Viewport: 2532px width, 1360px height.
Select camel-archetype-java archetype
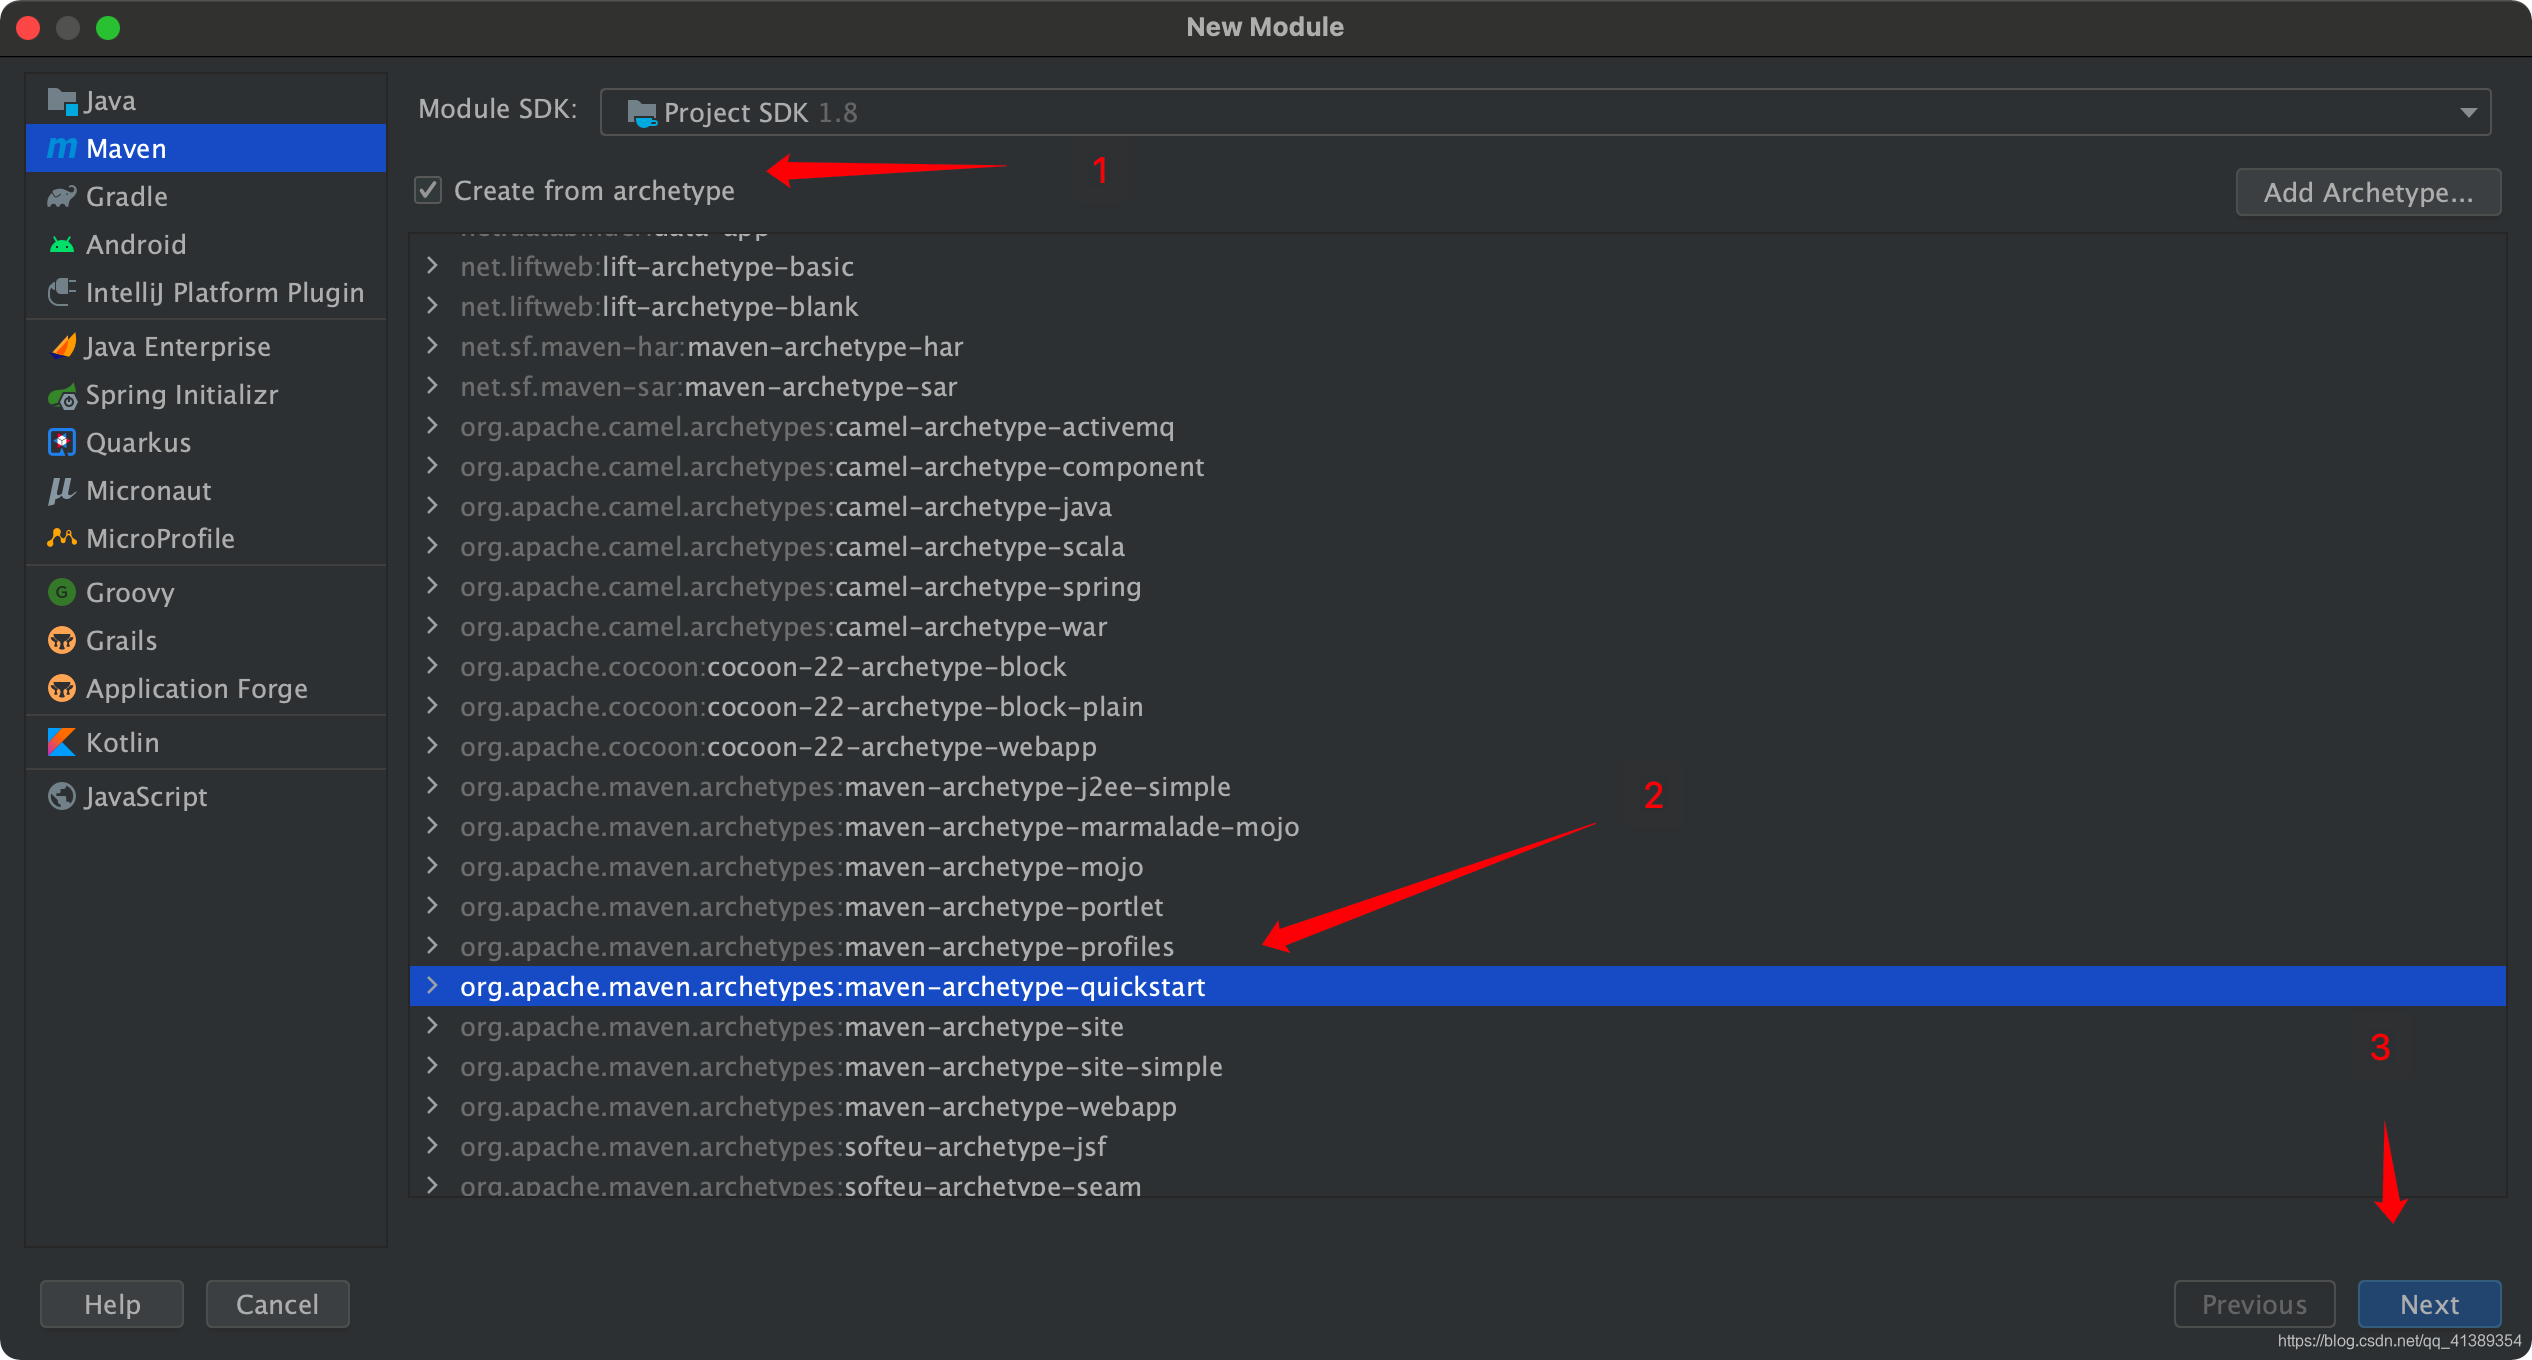pyautogui.click(x=1458, y=506)
